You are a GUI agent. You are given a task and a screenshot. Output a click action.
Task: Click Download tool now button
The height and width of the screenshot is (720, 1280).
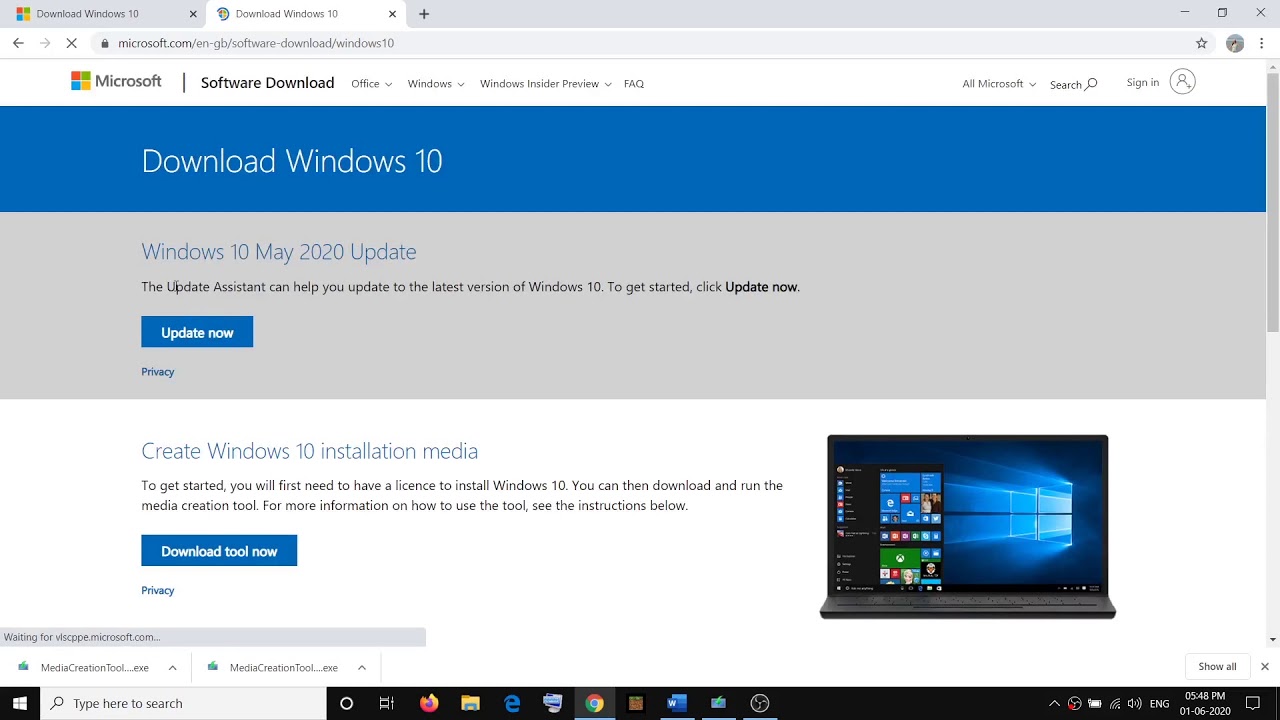click(x=219, y=551)
